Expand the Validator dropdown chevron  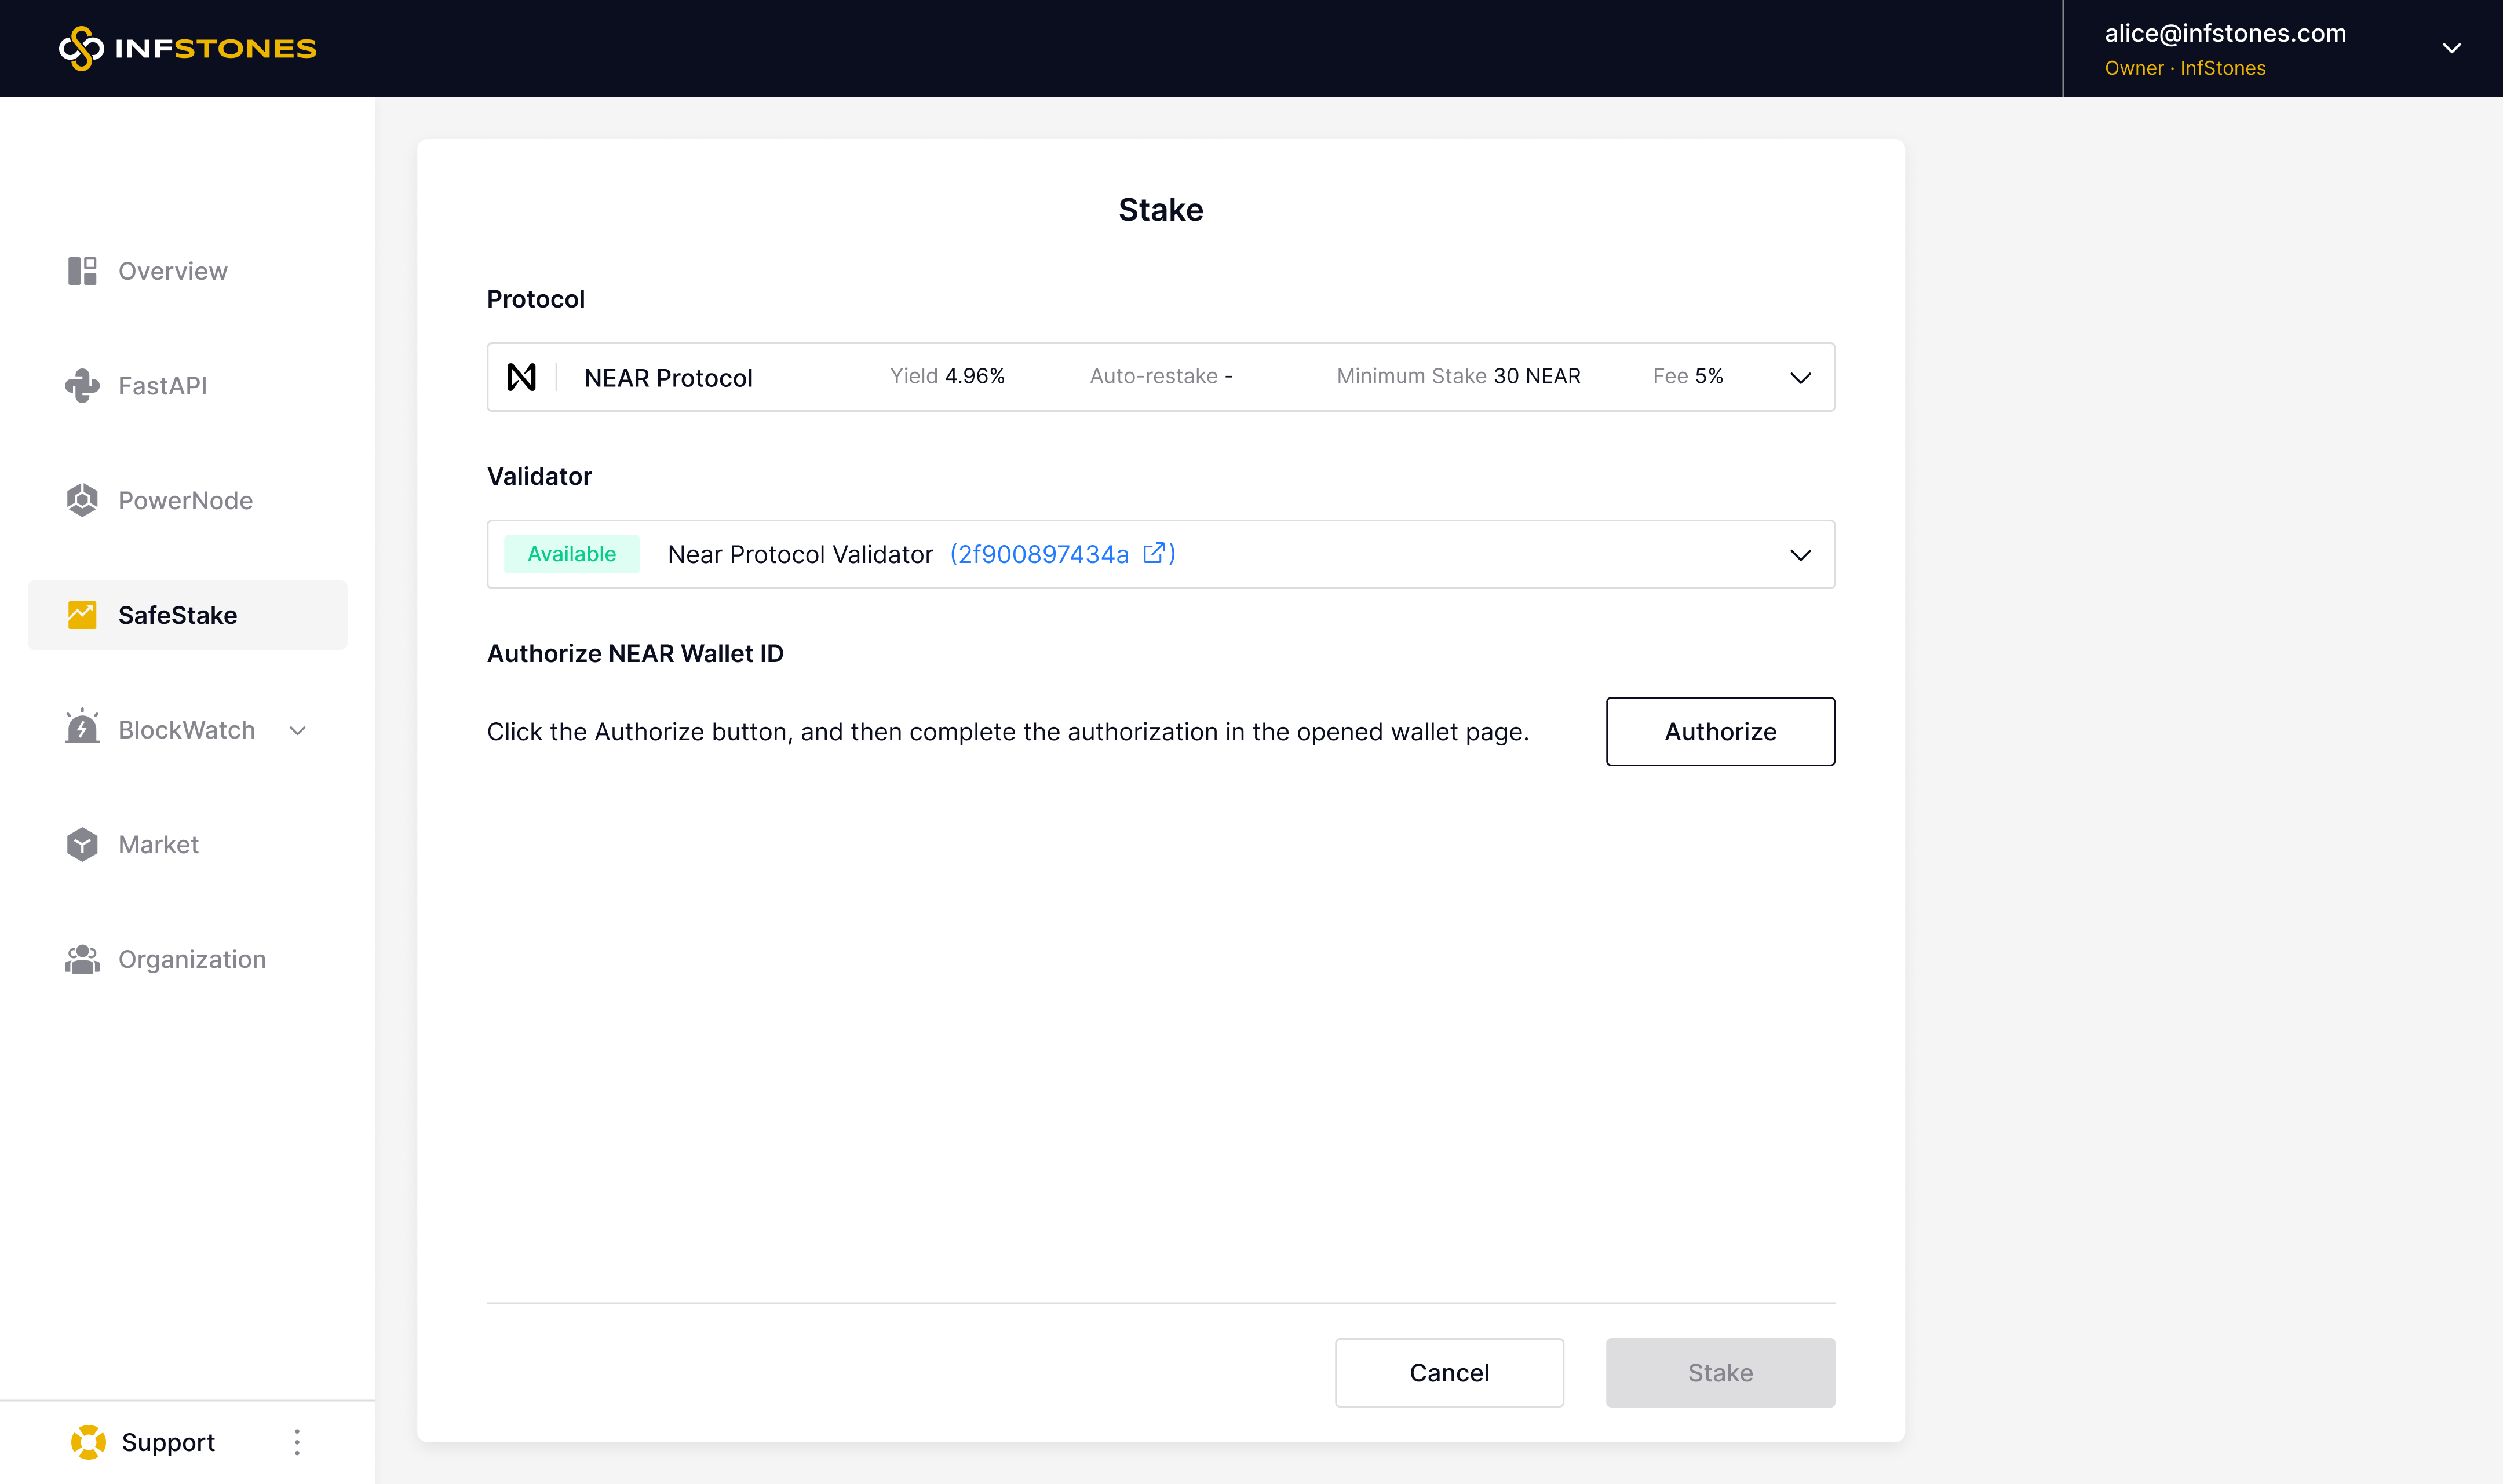pyautogui.click(x=1800, y=555)
